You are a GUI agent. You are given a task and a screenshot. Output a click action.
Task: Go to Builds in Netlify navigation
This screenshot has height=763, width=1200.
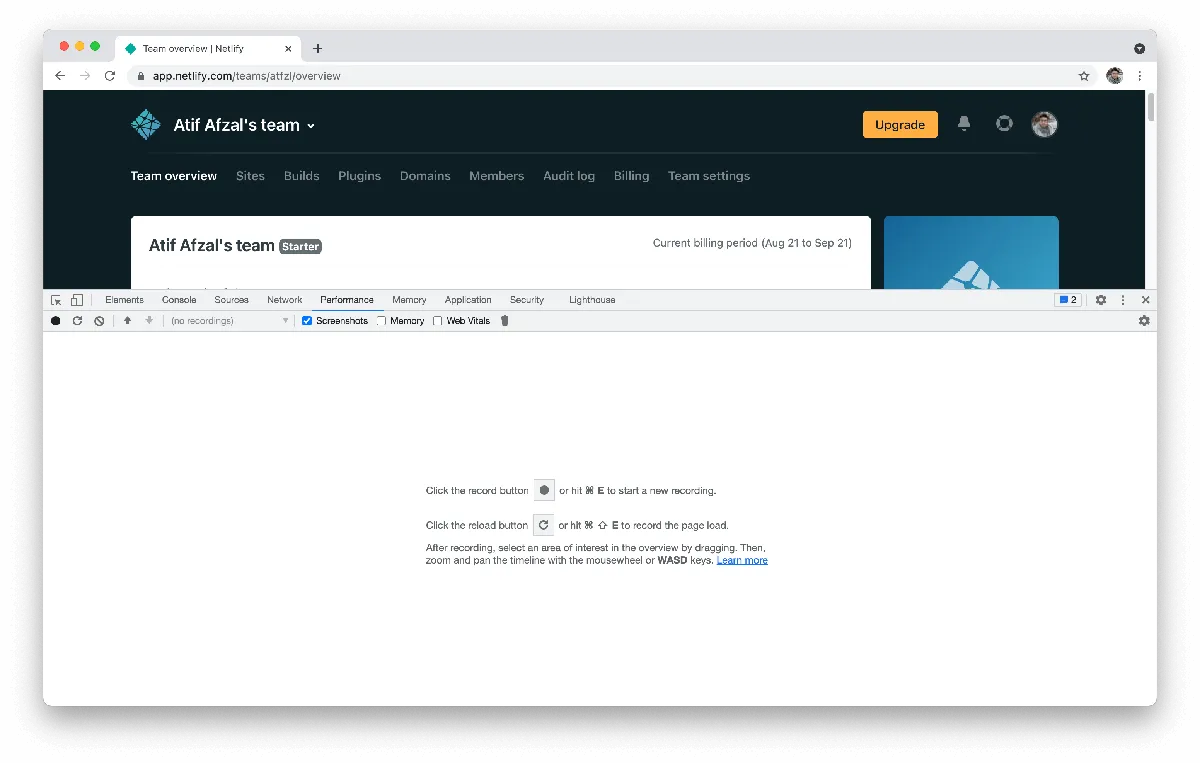tap(302, 176)
